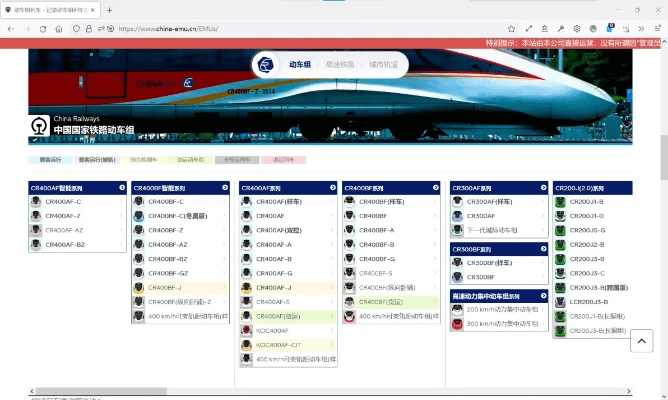Toggle the 载客运行 legend filter
Viewport: 668px width, 400px height.
50,159
